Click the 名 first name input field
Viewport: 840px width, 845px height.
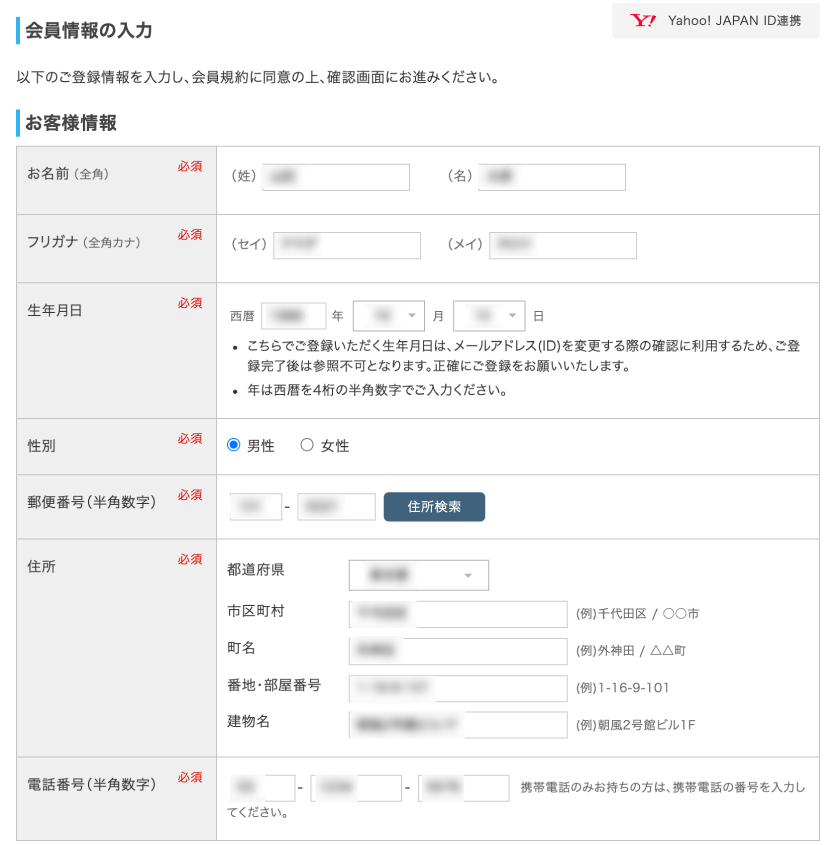pyautogui.click(x=552, y=177)
